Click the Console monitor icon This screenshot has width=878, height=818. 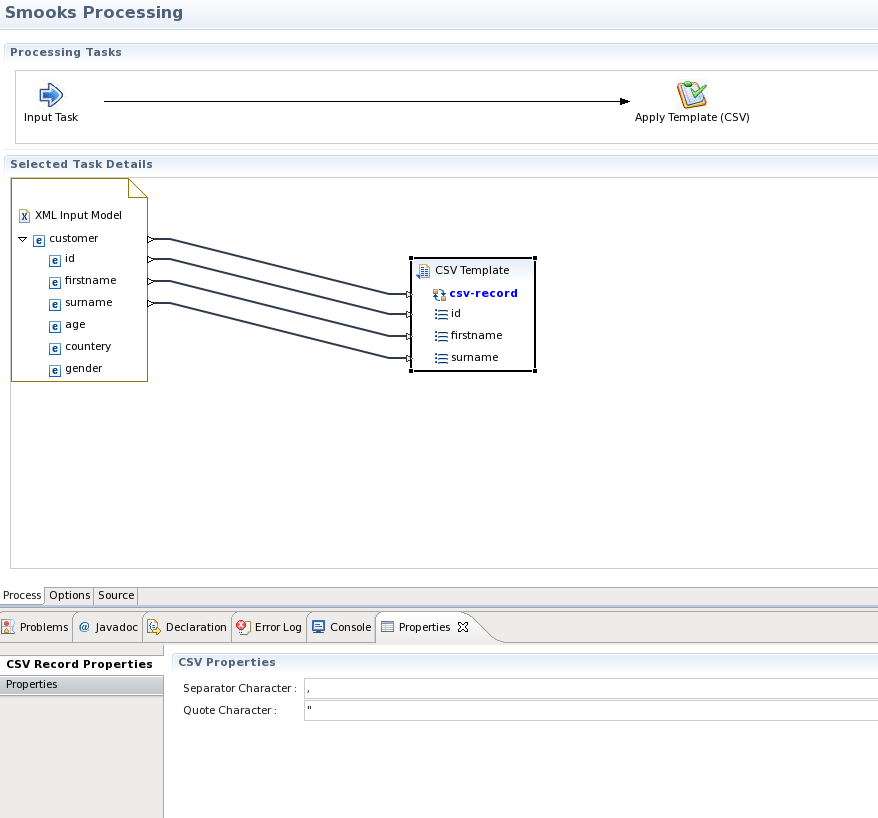click(x=319, y=627)
